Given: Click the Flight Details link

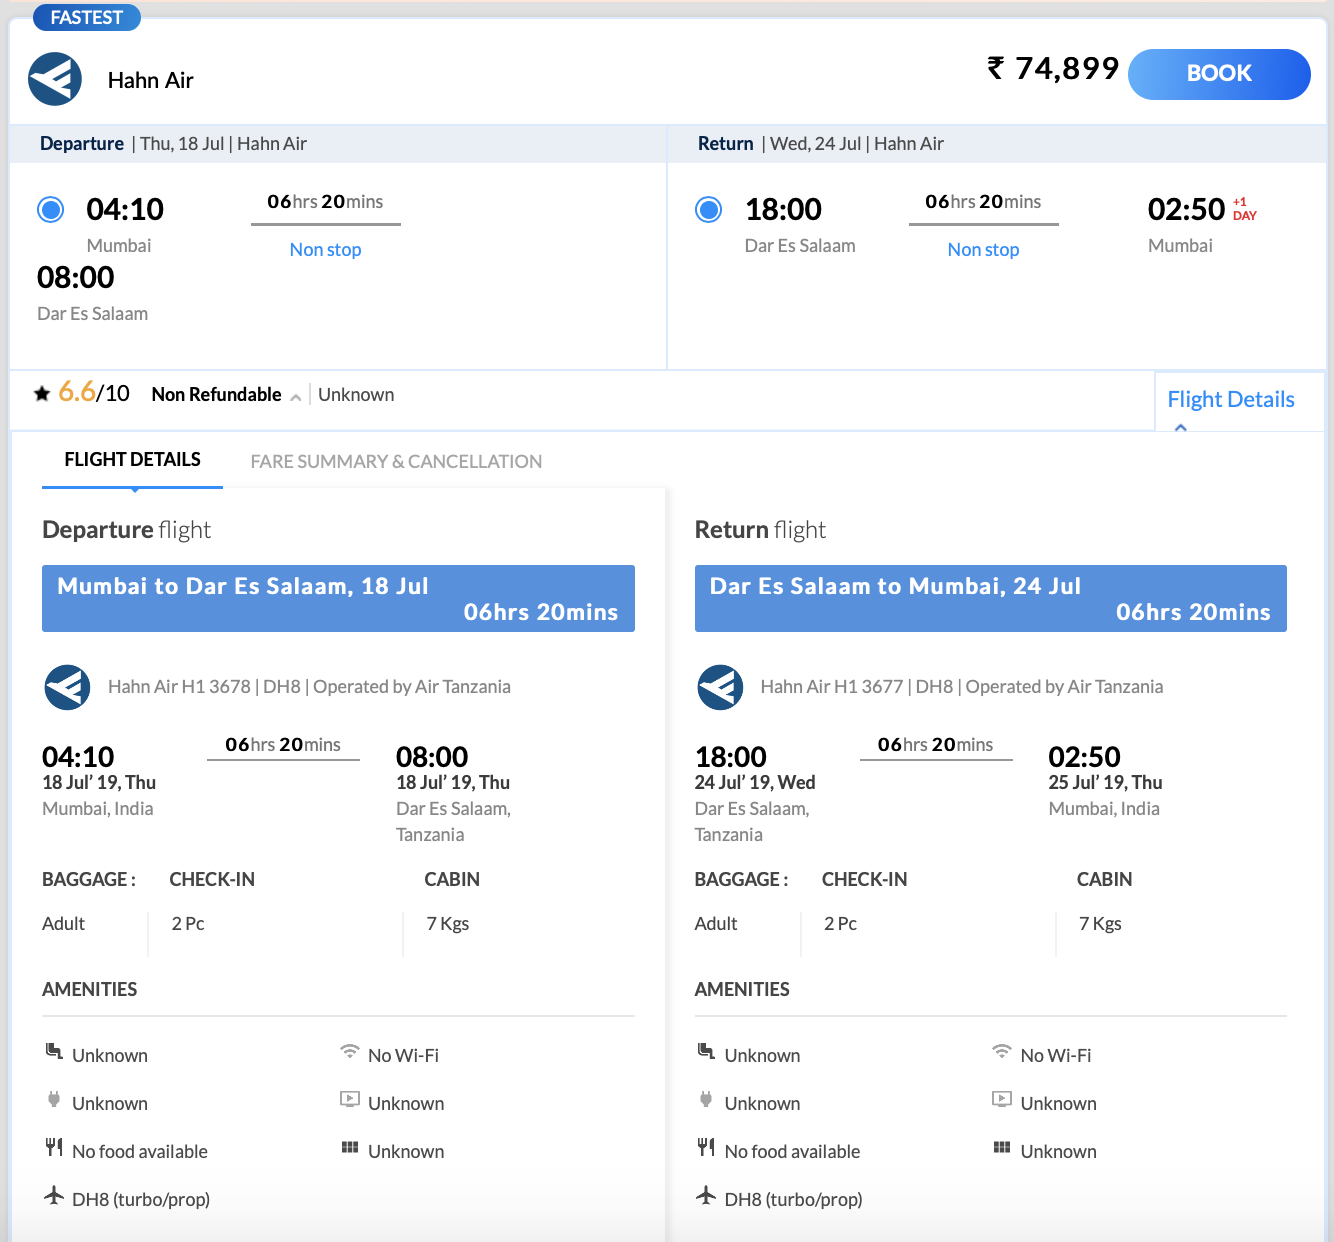Looking at the screenshot, I should pyautogui.click(x=1231, y=399).
